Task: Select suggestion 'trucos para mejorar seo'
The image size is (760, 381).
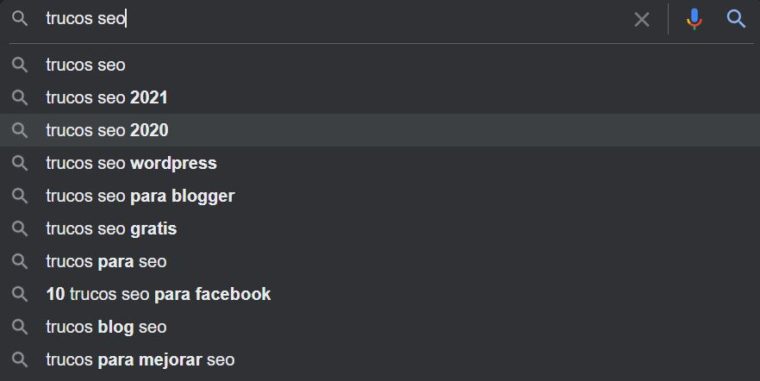Action: 380,360
